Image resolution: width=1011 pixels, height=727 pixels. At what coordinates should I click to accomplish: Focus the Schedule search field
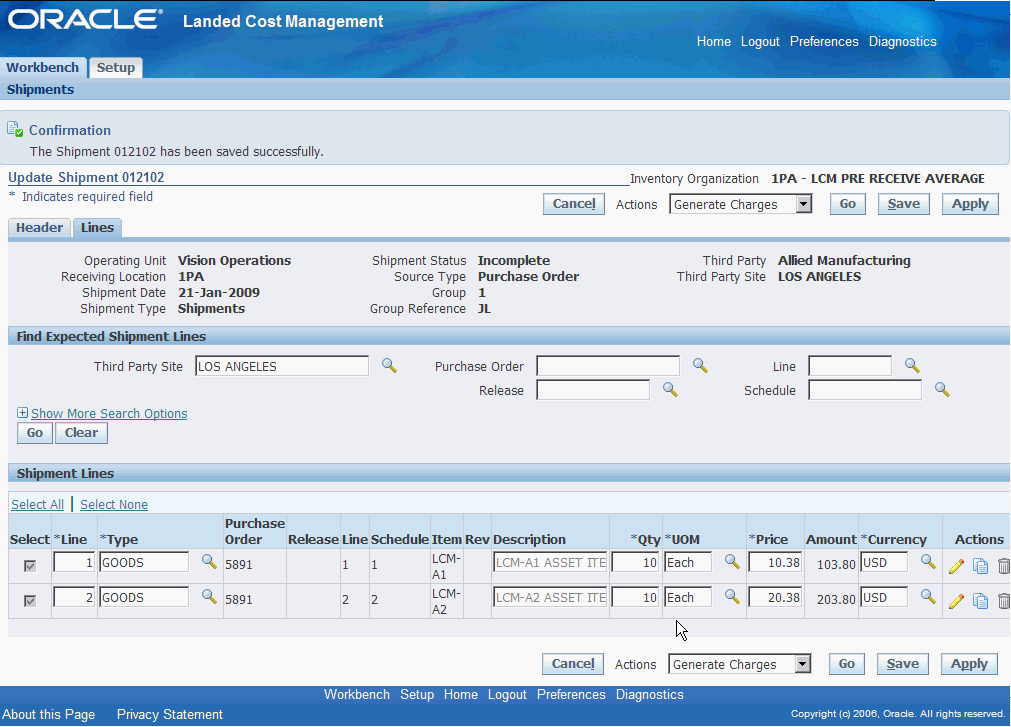coord(865,390)
